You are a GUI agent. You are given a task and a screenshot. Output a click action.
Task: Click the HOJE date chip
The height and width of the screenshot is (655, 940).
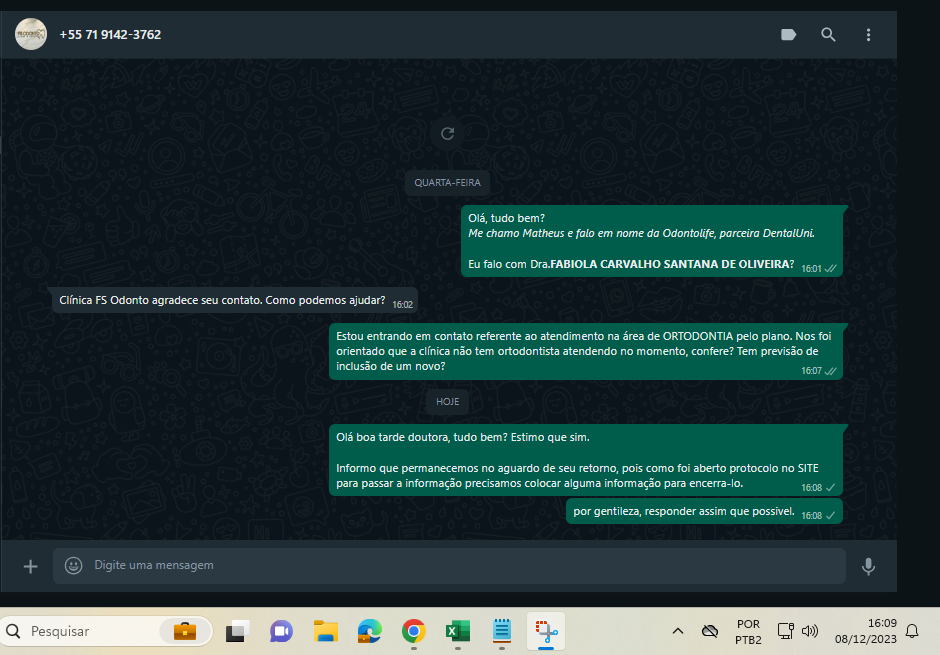[447, 402]
